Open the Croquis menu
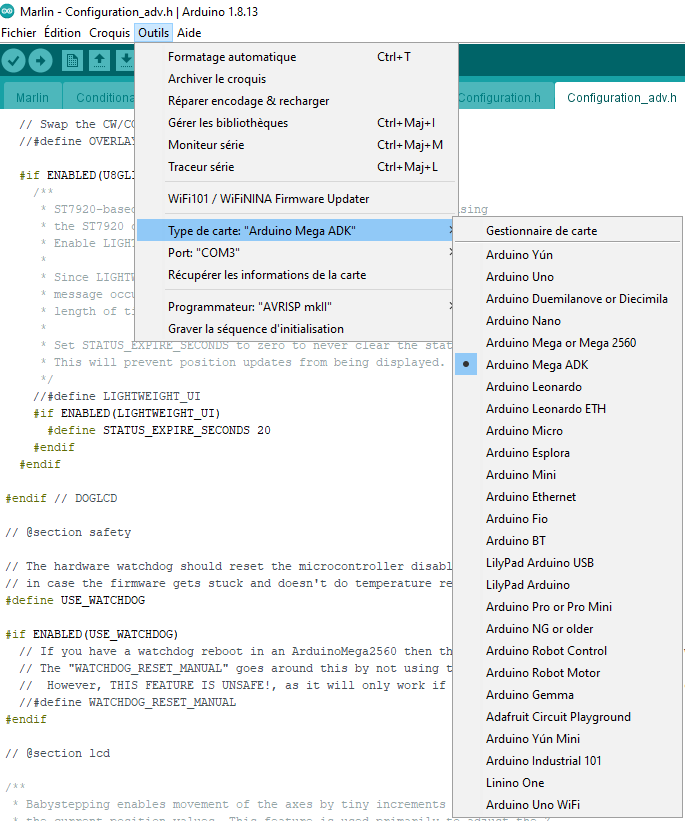This screenshot has height=821, width=685. [x=109, y=33]
